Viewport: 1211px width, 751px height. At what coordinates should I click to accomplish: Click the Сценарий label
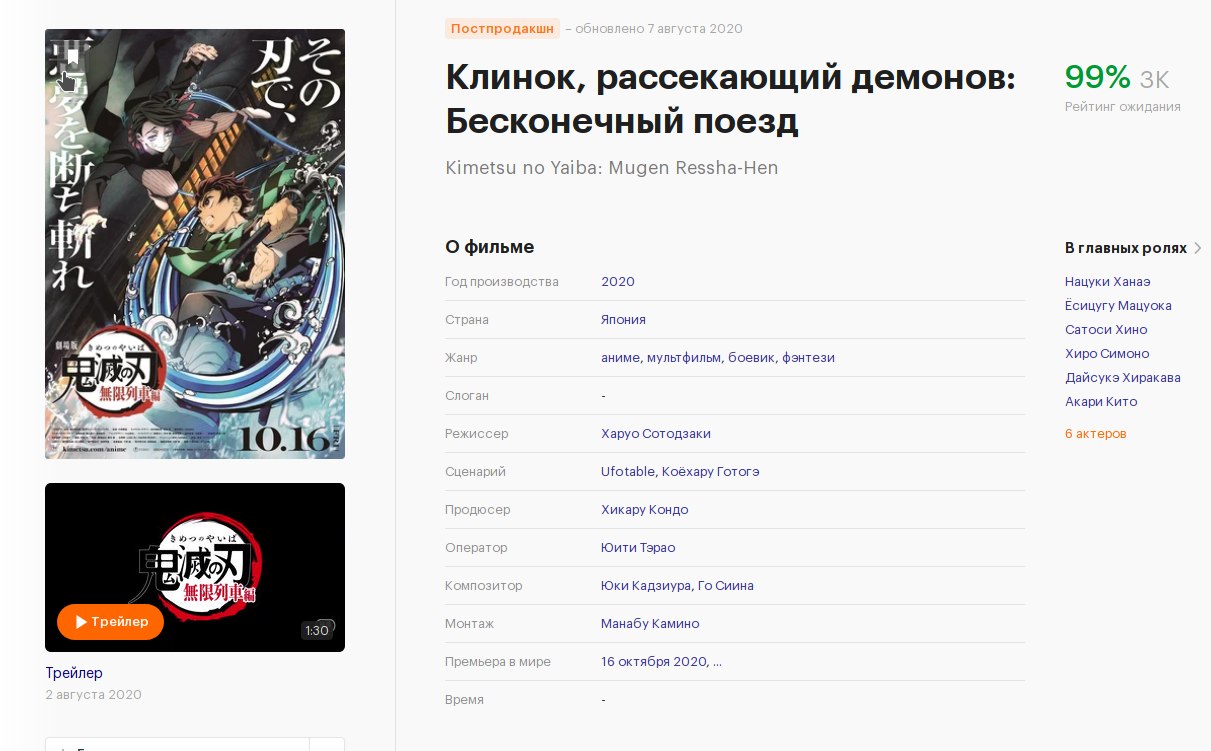pos(475,472)
